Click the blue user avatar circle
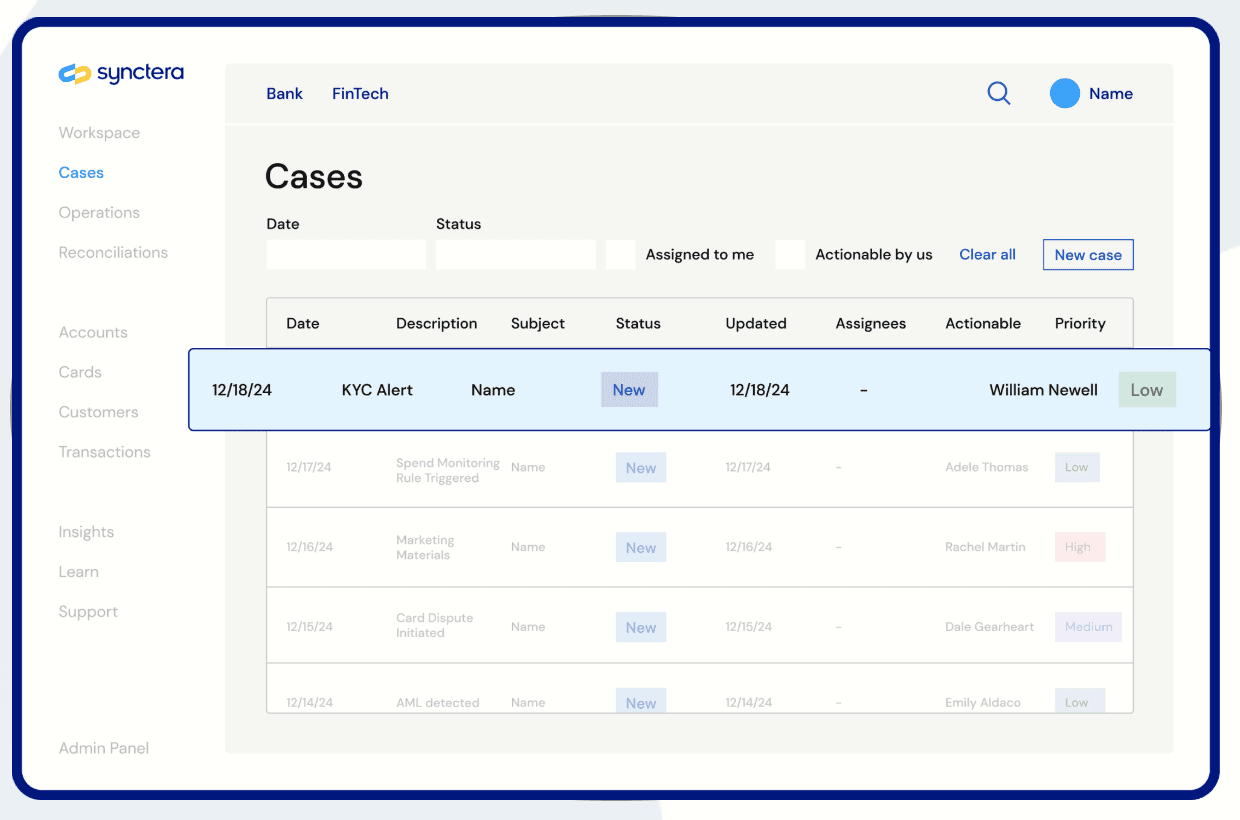Image resolution: width=1240 pixels, height=820 pixels. (1065, 94)
